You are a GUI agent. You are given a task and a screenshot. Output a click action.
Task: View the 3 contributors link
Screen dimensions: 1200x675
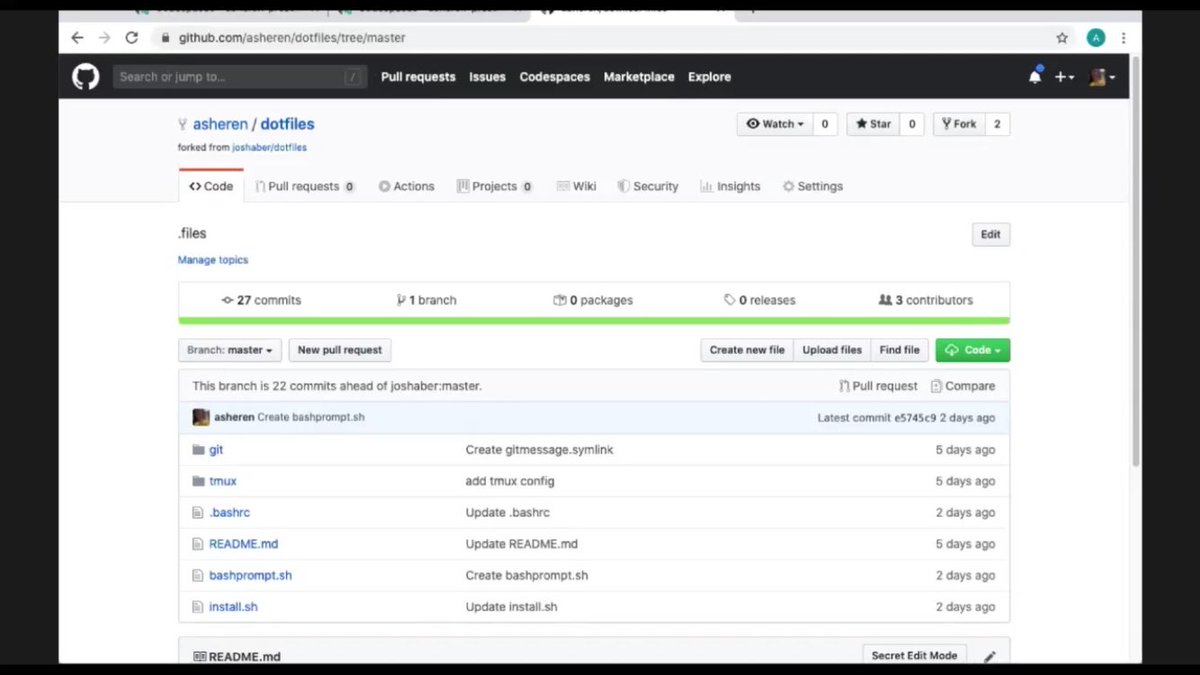(x=925, y=300)
